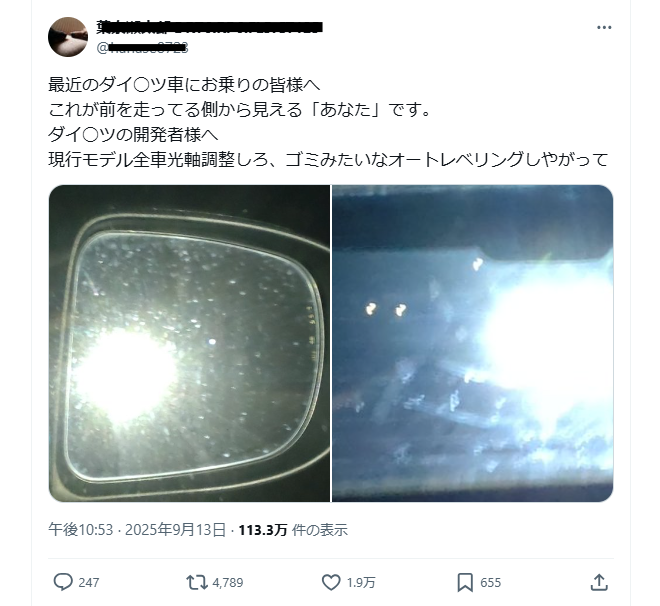Bookmark the post with the bookmark icon

click(x=465, y=583)
